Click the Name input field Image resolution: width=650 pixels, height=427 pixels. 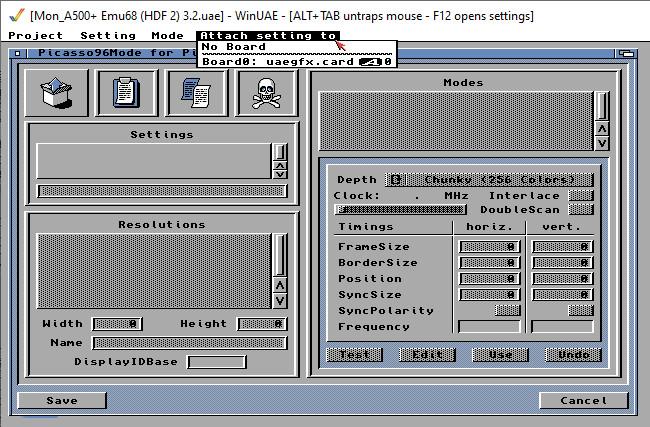[189, 343]
